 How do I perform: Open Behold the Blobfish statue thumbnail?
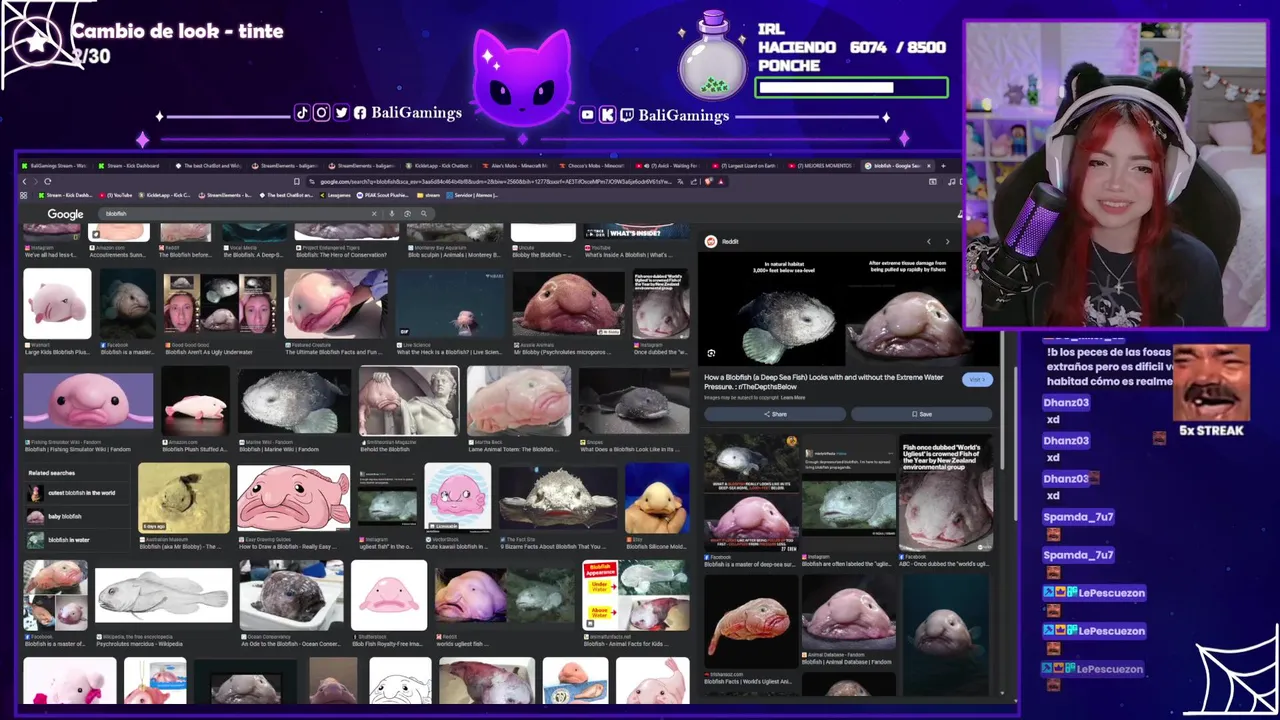tap(408, 400)
